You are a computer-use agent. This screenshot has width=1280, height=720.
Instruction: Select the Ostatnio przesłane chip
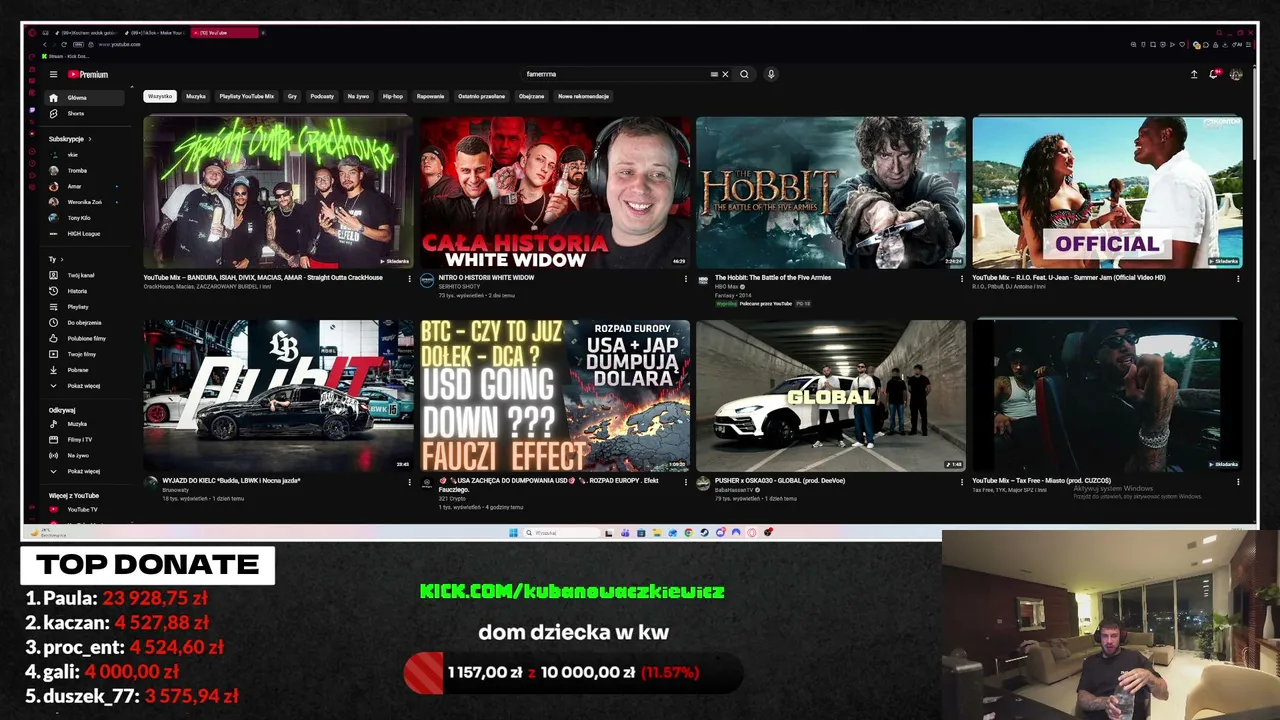(482, 97)
